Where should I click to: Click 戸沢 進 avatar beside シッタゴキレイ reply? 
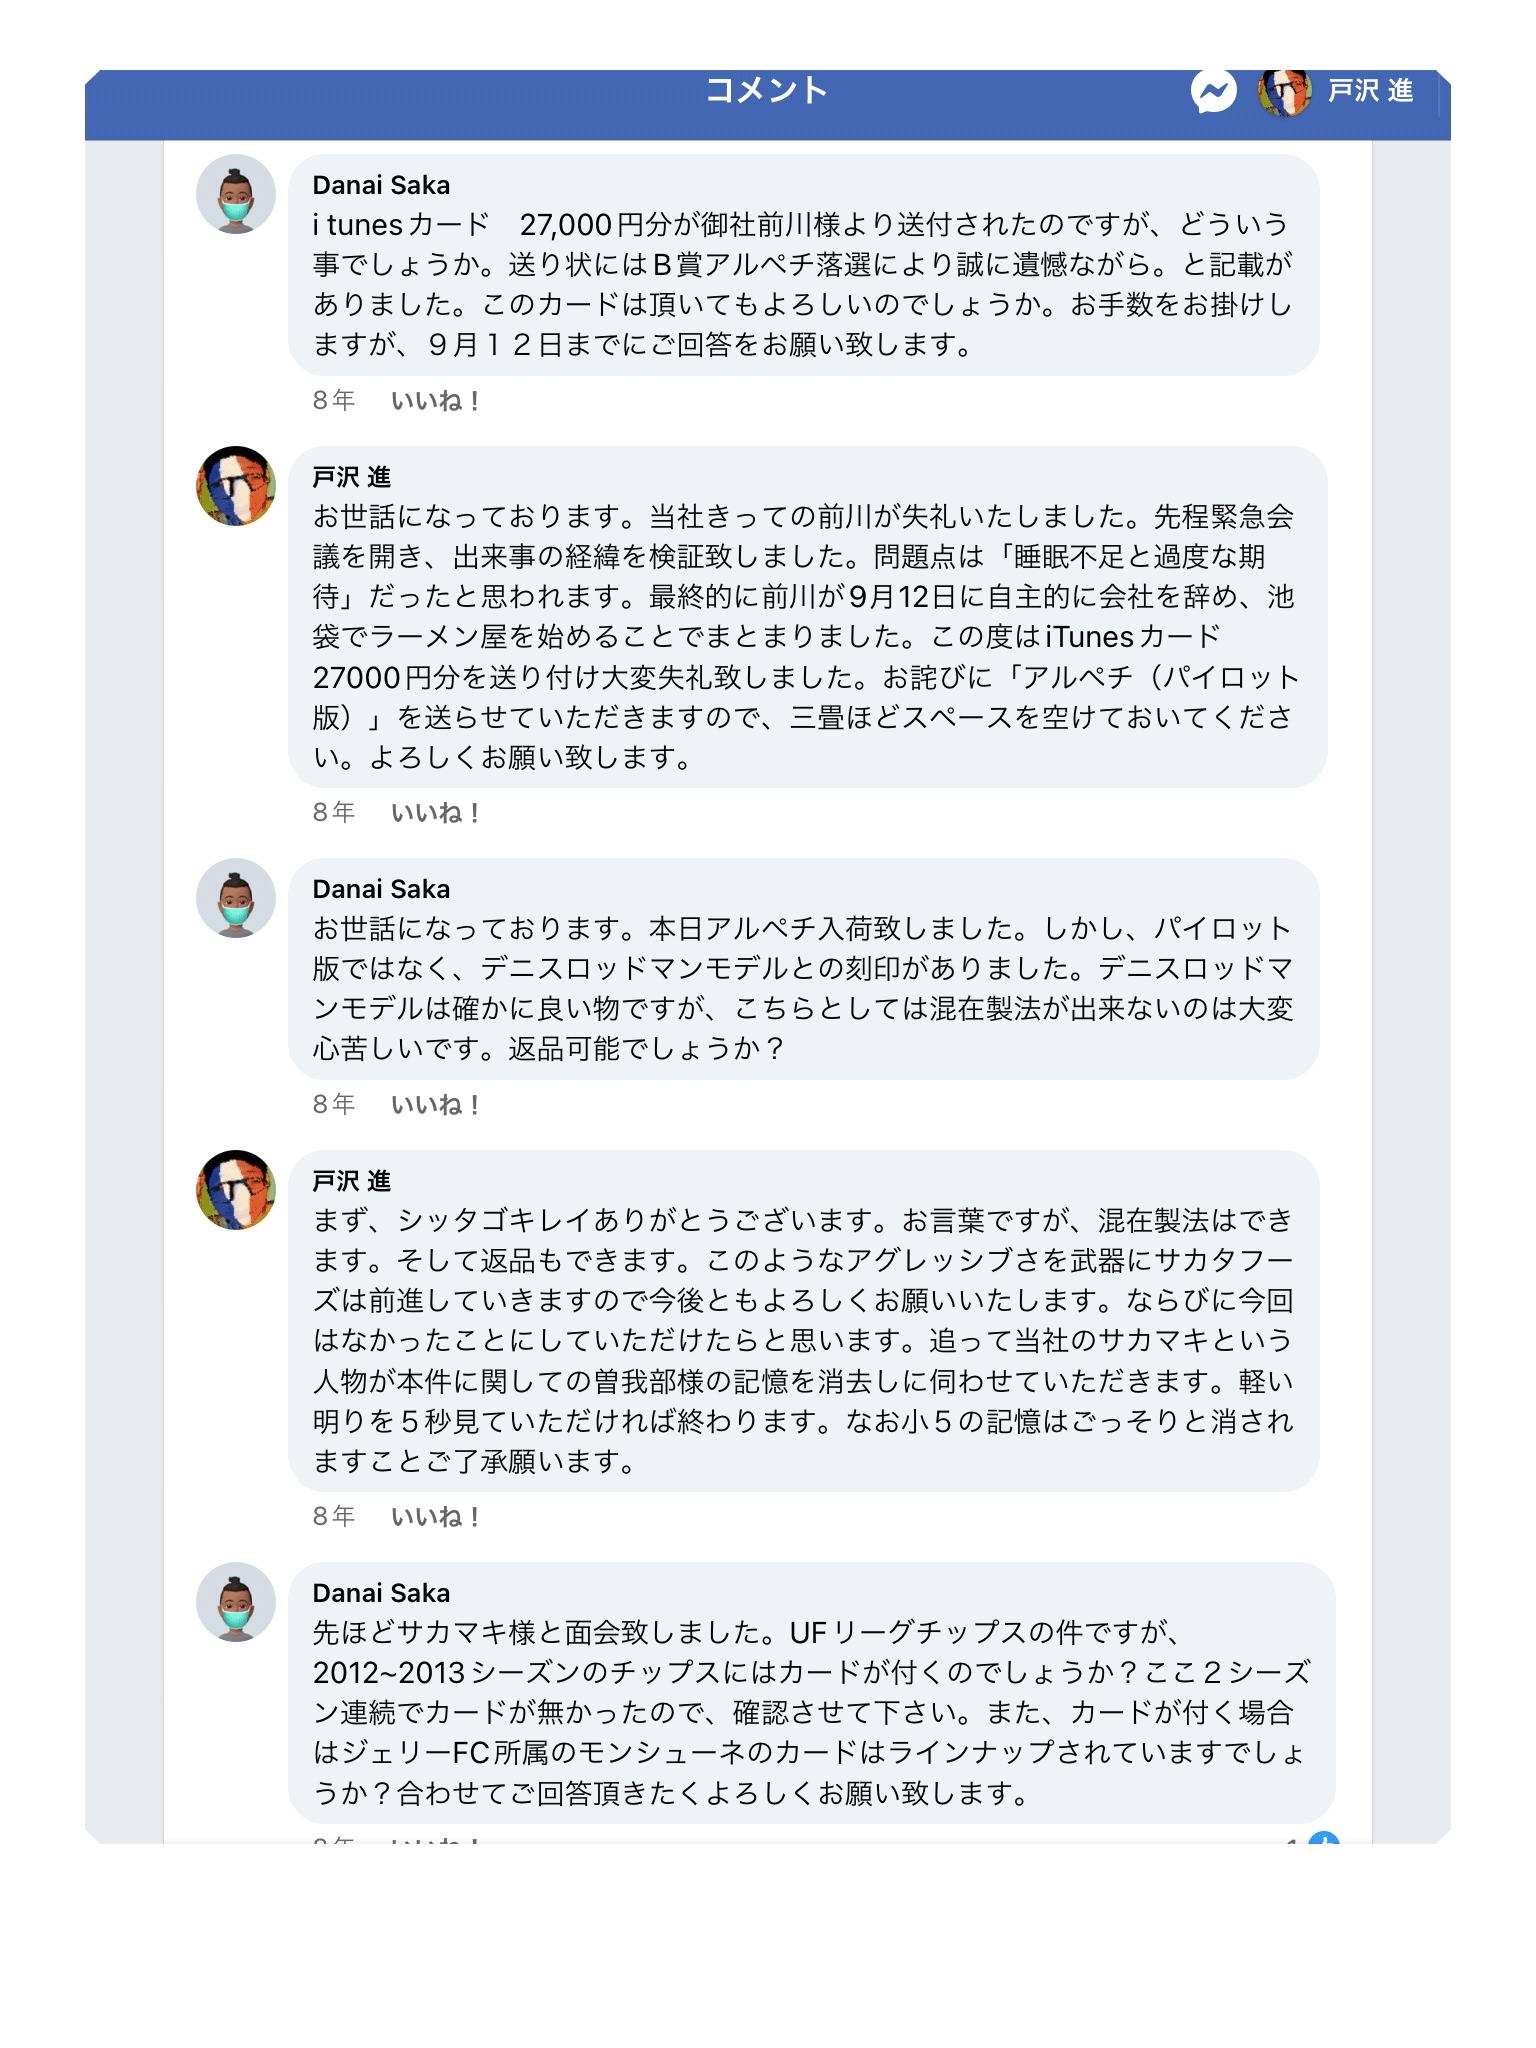(x=236, y=1190)
